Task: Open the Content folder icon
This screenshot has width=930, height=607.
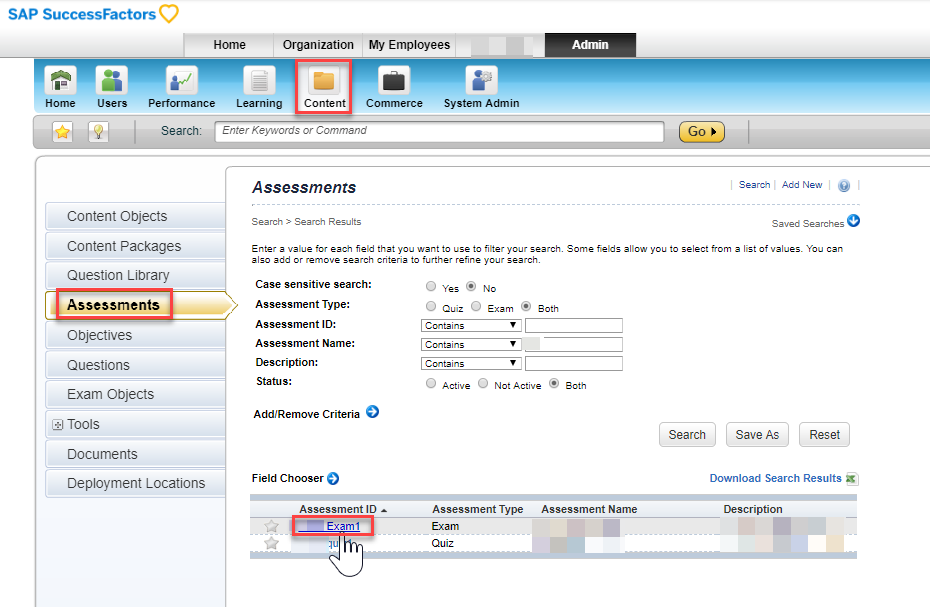Action: tap(324, 80)
